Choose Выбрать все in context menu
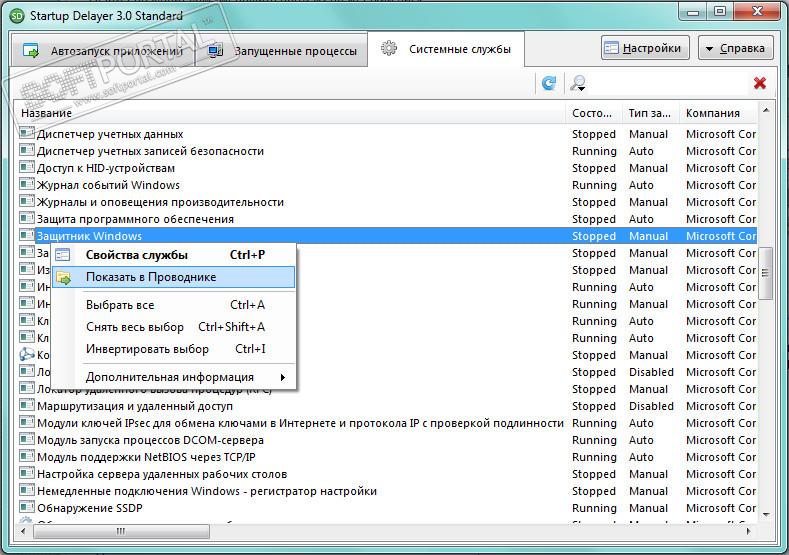789x555 pixels. point(174,305)
